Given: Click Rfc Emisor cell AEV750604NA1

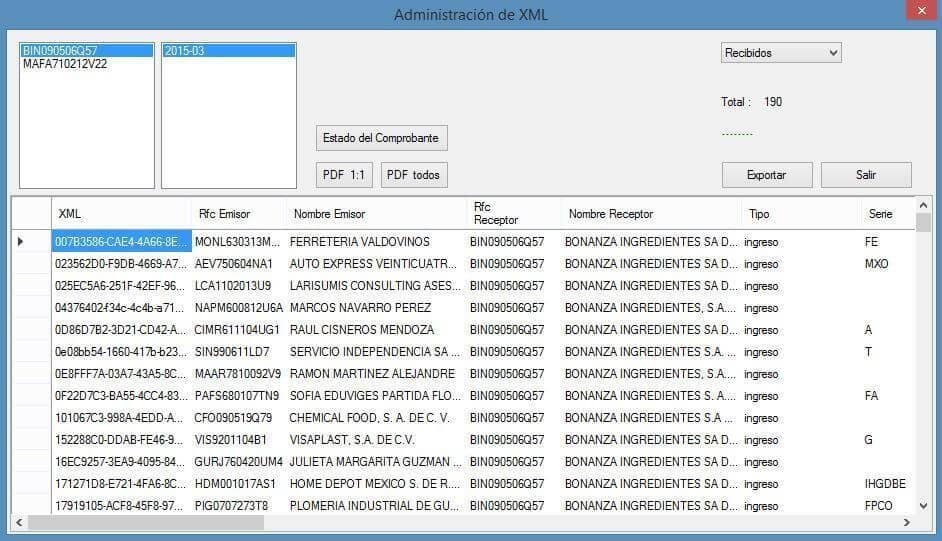Looking at the screenshot, I should click(x=239, y=264).
